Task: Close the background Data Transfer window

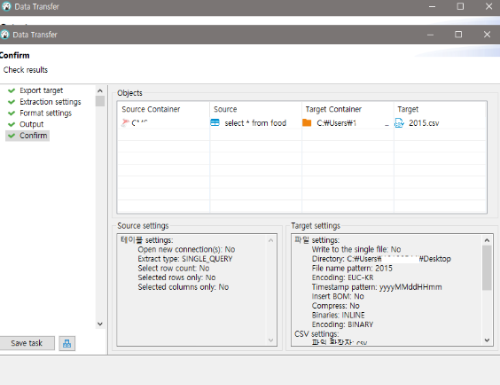Action: pos(489,6)
